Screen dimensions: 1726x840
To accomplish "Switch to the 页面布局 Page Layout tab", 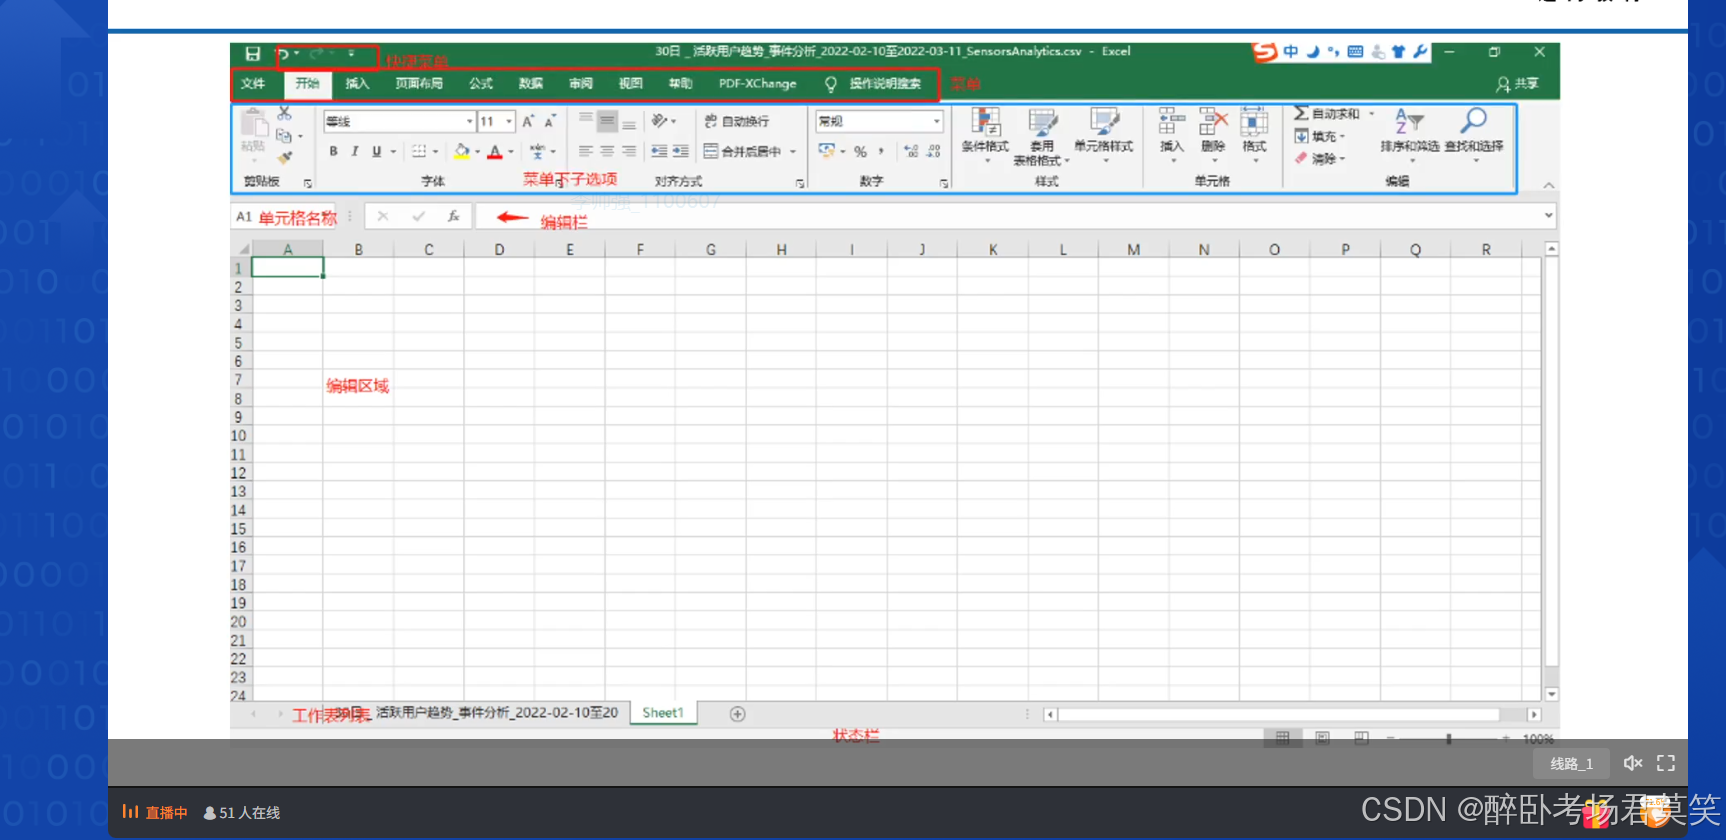I will click(419, 83).
